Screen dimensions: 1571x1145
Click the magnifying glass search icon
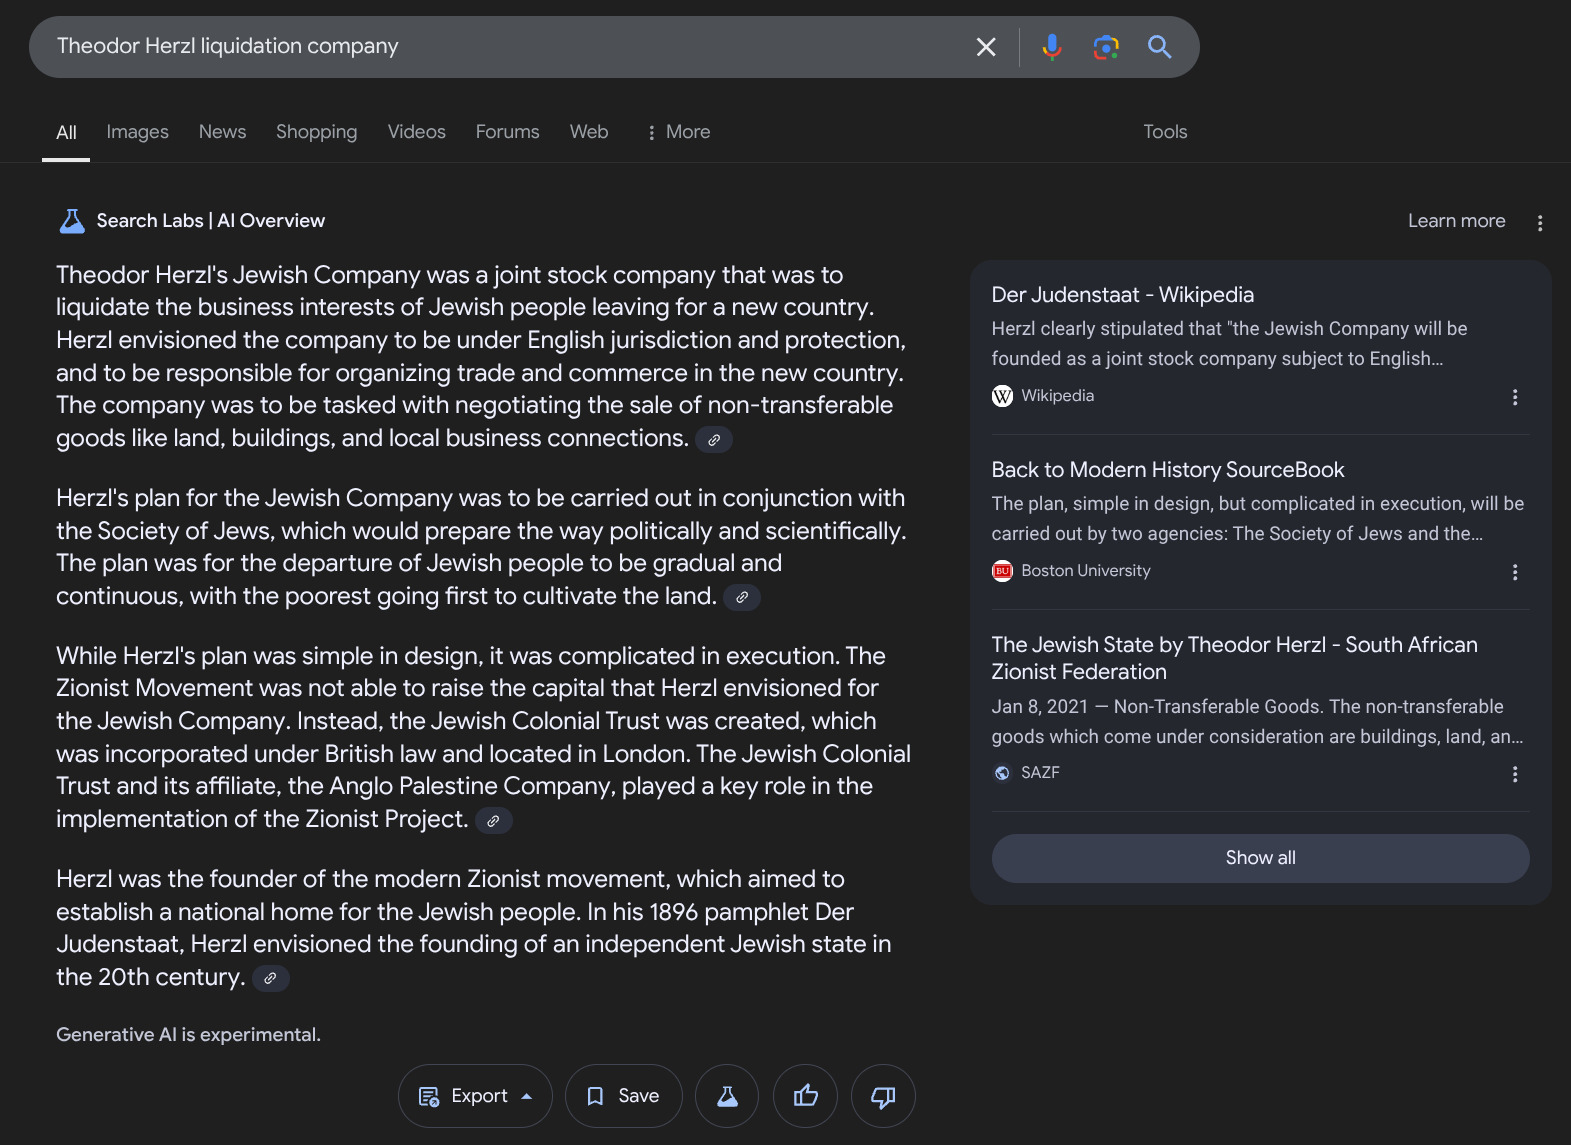[1159, 47]
